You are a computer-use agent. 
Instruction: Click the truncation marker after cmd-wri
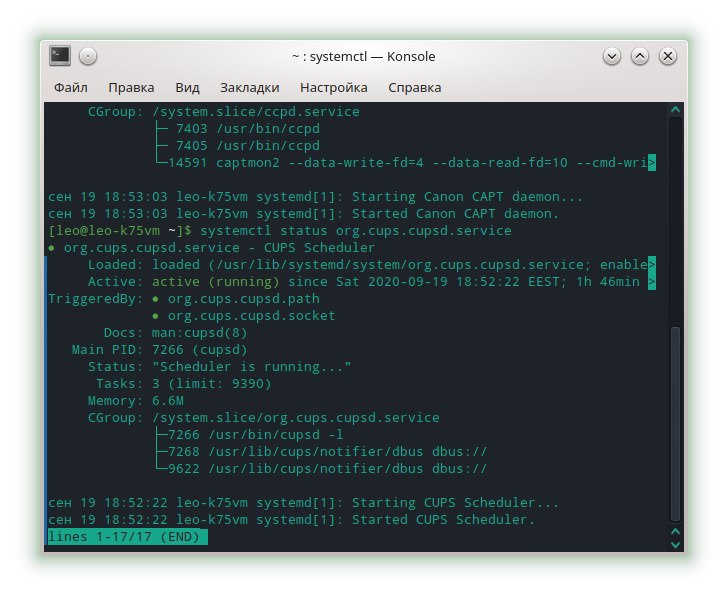[x=652, y=162]
